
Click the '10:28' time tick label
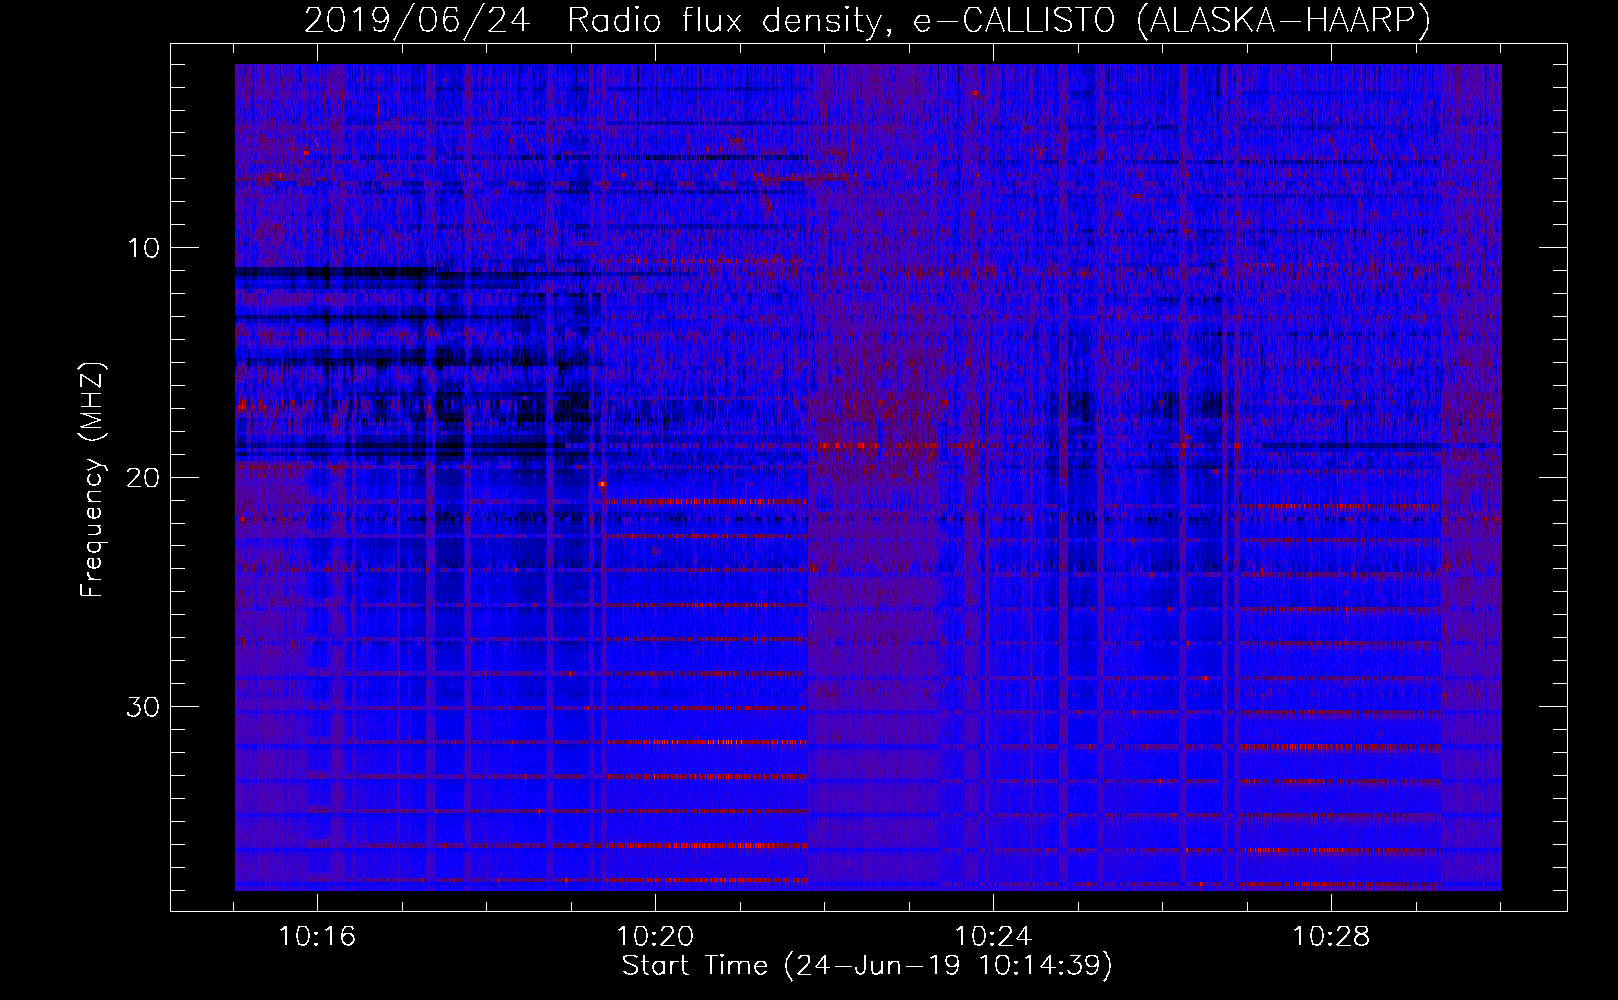point(1331,937)
